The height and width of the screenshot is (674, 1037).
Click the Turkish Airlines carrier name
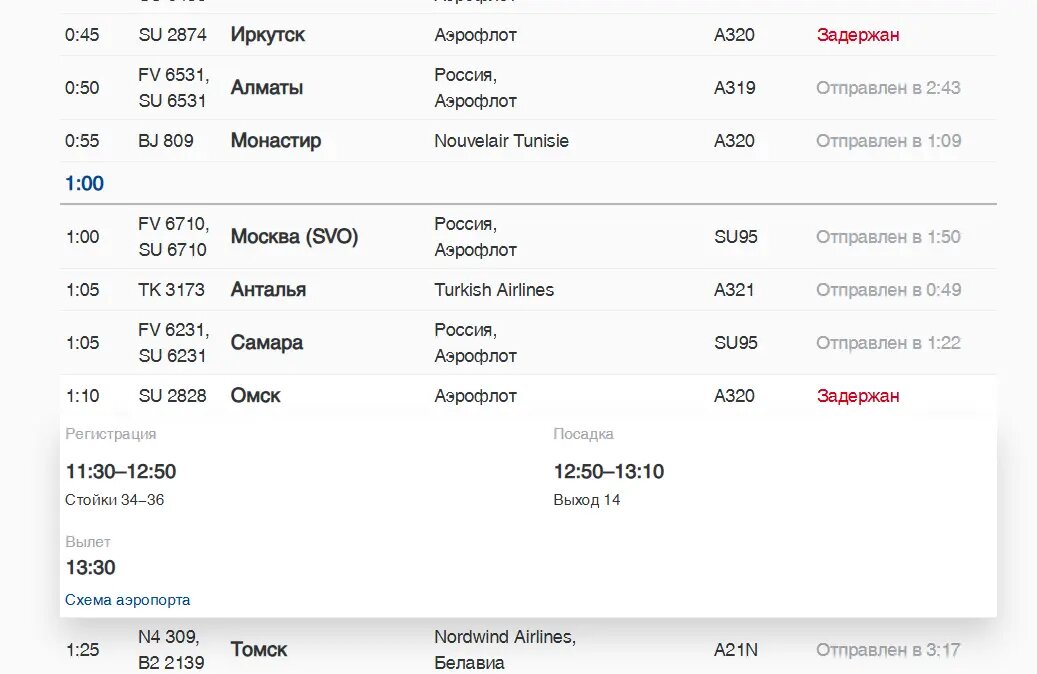tap(494, 290)
